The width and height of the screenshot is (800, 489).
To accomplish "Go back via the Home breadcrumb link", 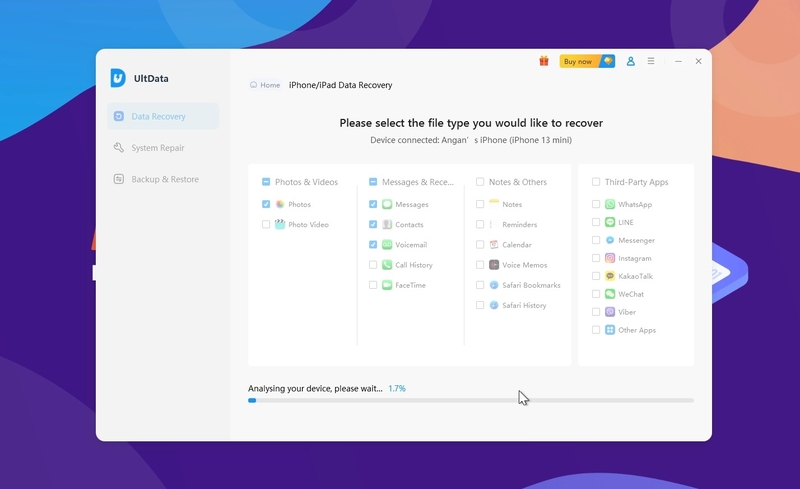I will pyautogui.click(x=265, y=85).
